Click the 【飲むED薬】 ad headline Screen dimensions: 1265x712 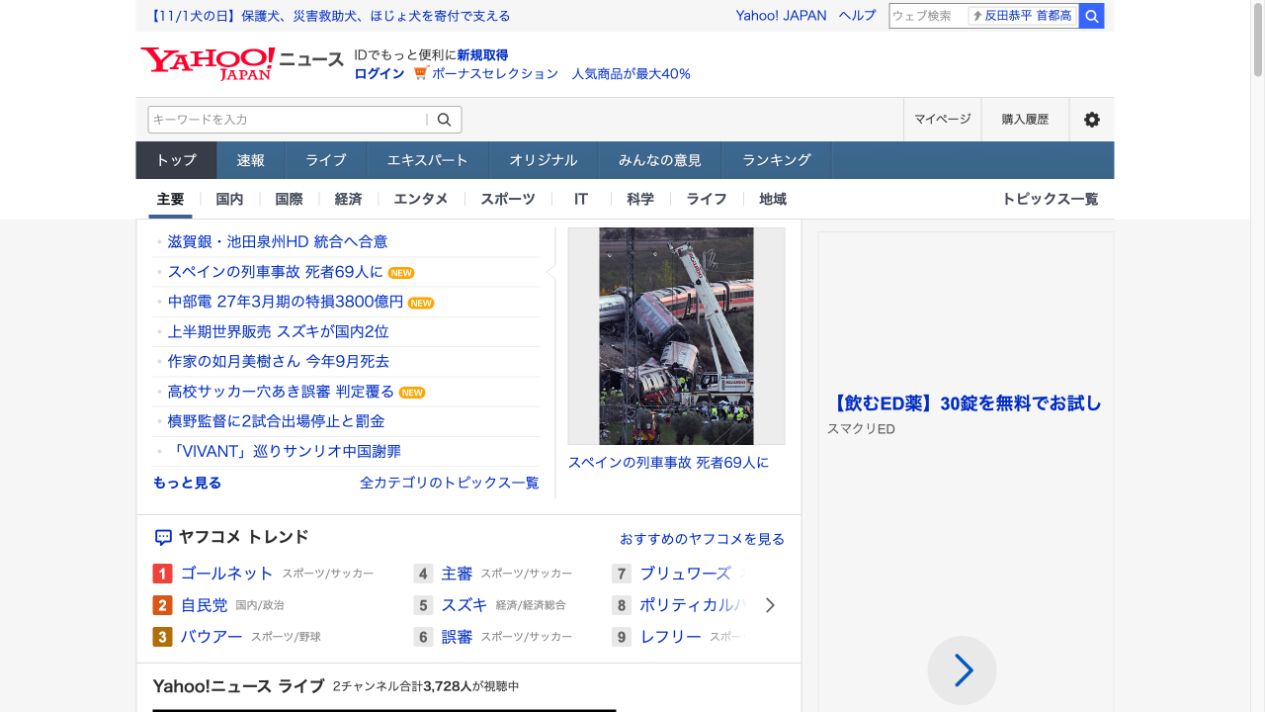tap(965, 403)
